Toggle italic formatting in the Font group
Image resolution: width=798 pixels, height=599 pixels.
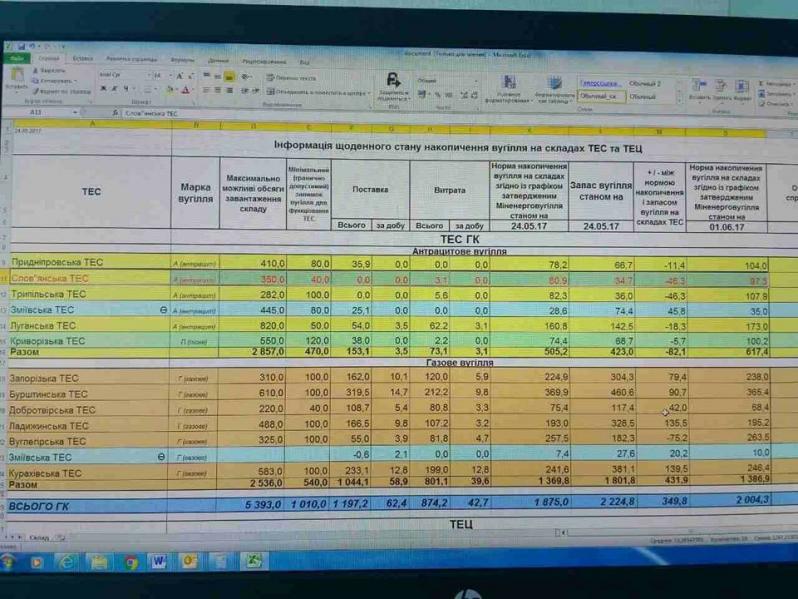(114, 90)
